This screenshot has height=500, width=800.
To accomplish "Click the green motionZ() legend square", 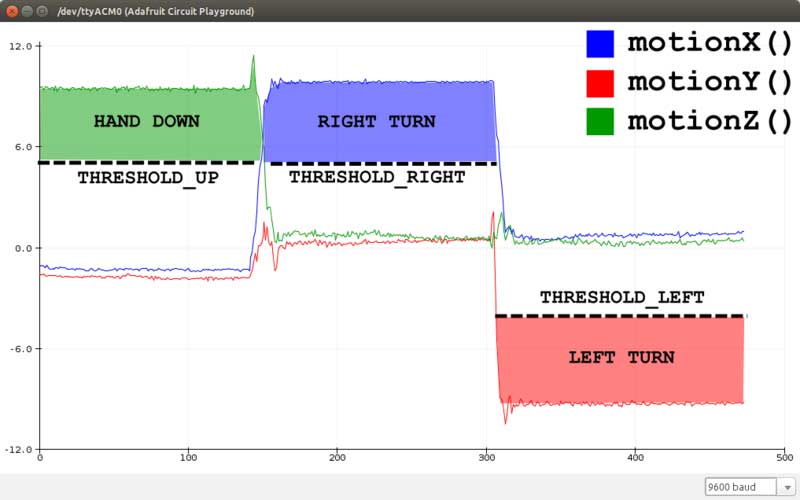I will [x=600, y=122].
